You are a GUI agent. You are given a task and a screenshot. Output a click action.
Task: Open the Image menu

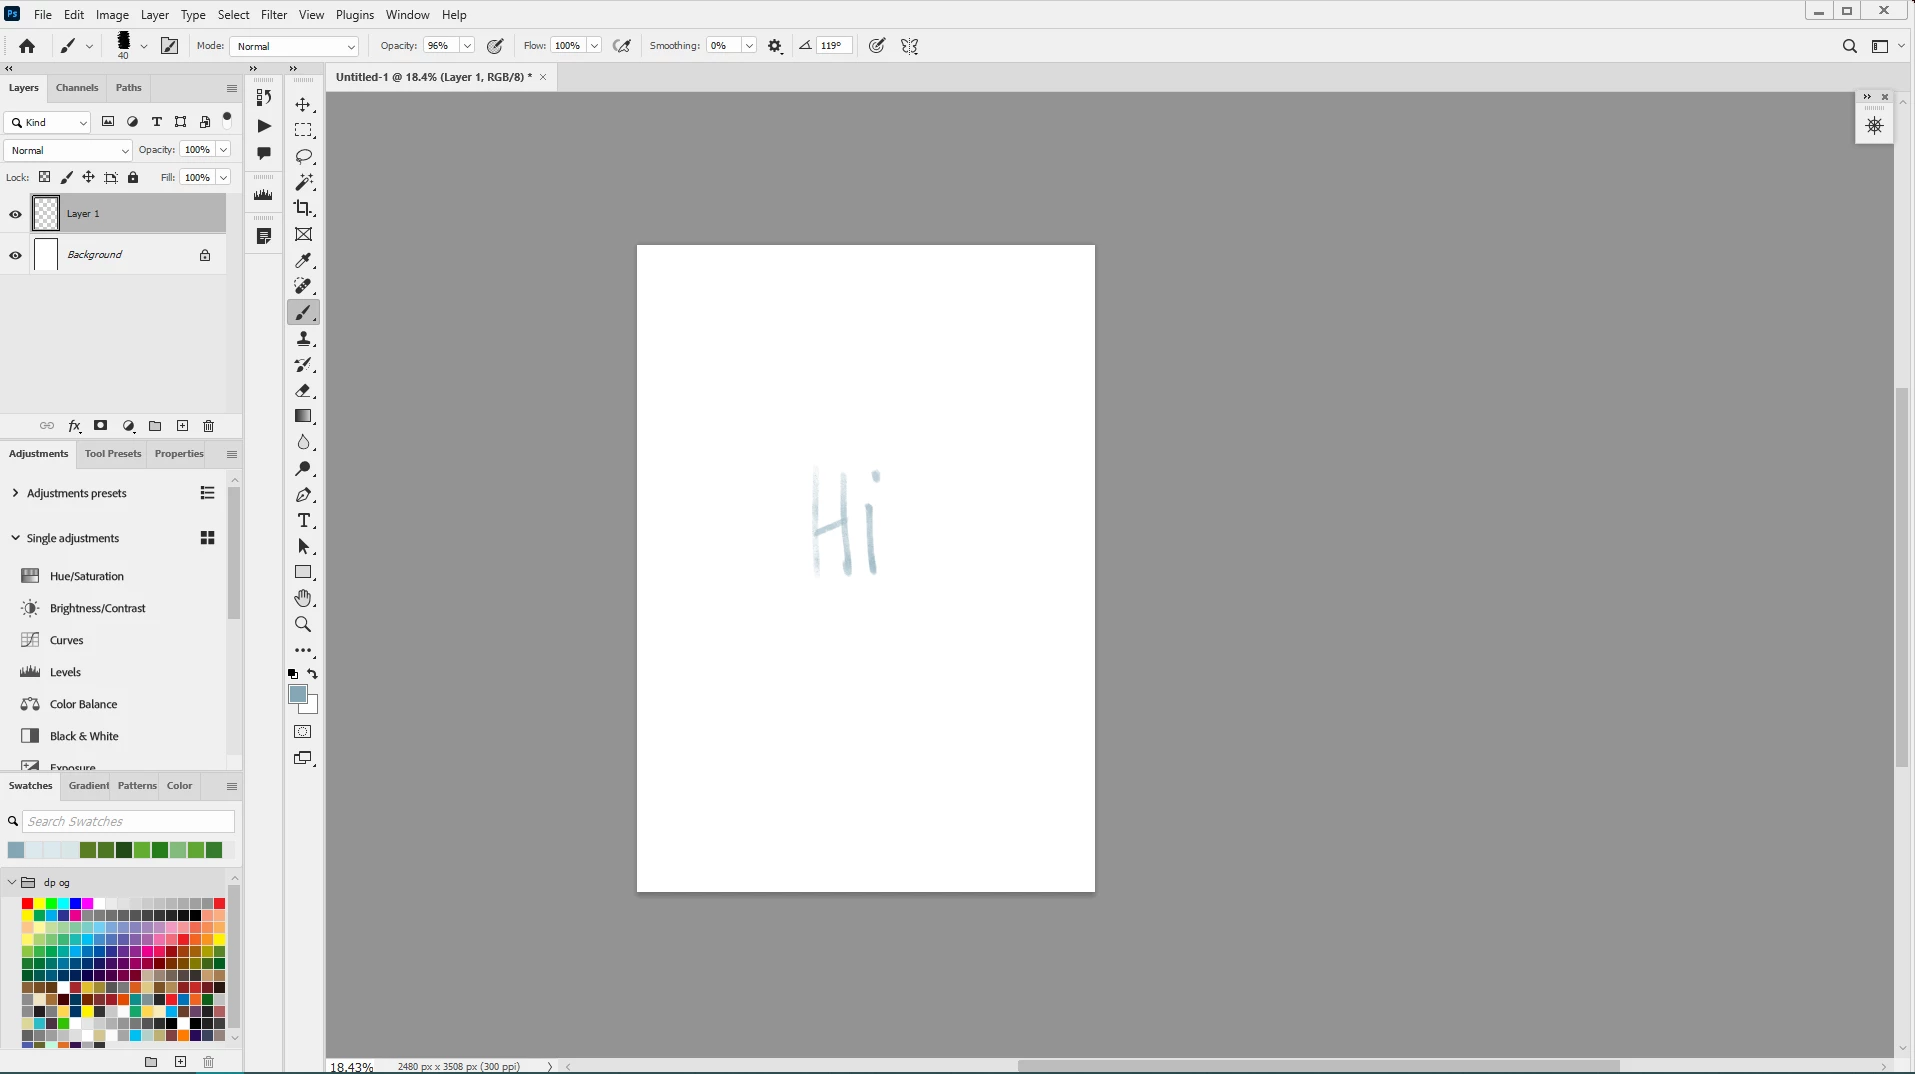pos(112,15)
